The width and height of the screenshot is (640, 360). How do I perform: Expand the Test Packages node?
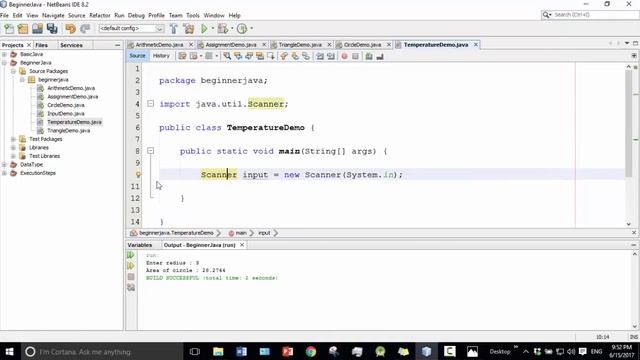pos(13,139)
